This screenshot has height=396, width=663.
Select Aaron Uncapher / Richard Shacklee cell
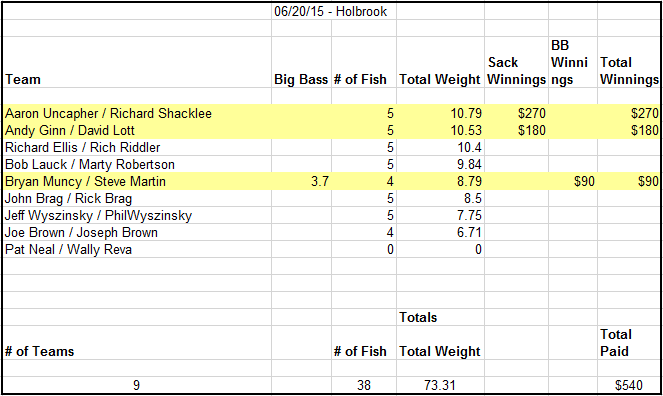coord(137,113)
